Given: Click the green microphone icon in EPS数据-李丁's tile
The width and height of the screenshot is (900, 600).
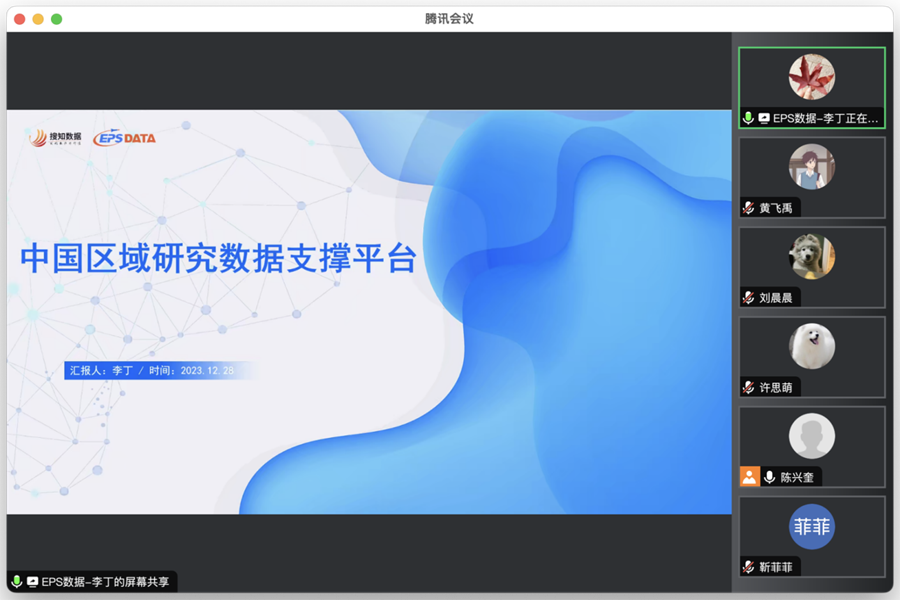Looking at the screenshot, I should point(748,118).
